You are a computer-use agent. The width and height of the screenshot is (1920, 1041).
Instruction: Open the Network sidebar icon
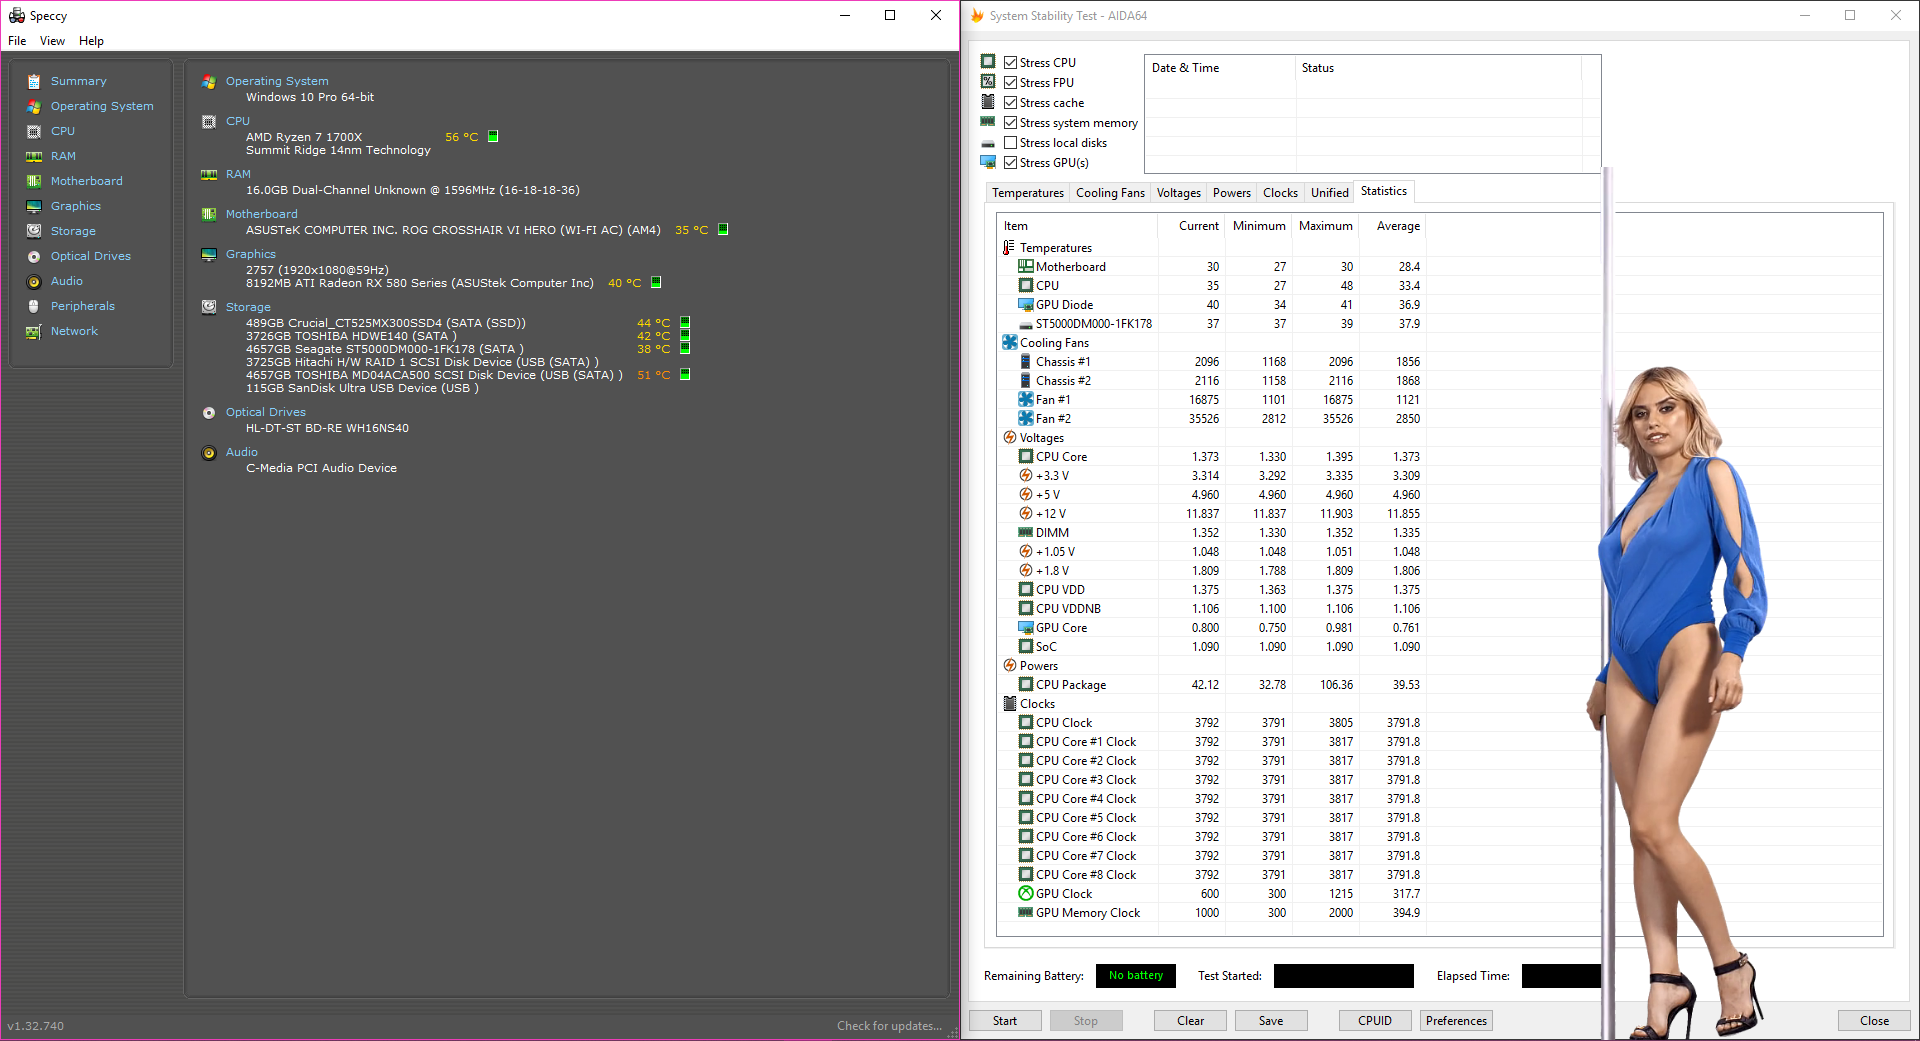(34, 331)
